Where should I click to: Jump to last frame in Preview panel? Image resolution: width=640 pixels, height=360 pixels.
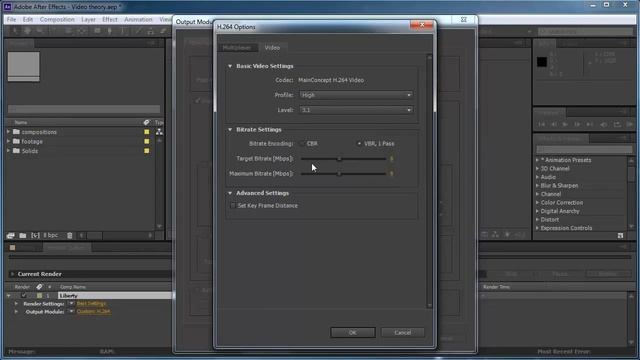pyautogui.click(x=590, y=124)
